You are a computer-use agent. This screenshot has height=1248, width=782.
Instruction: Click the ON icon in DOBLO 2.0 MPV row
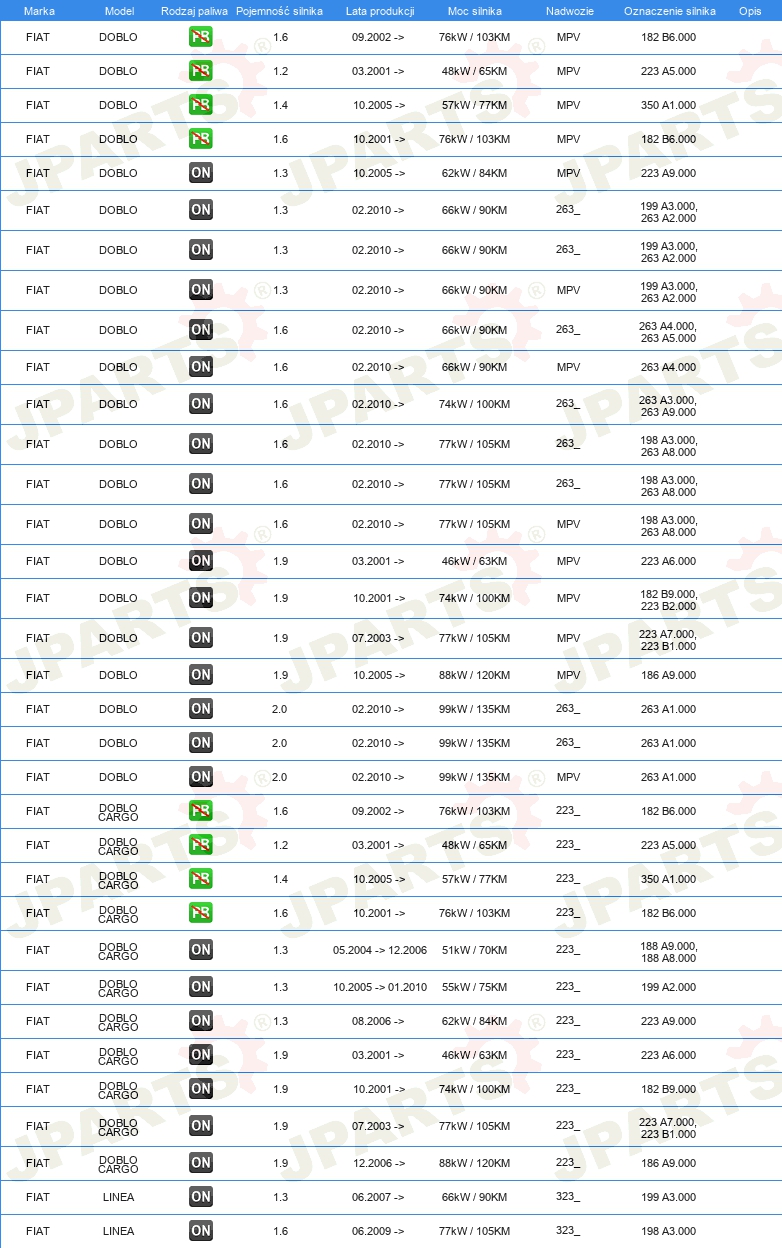tap(201, 777)
